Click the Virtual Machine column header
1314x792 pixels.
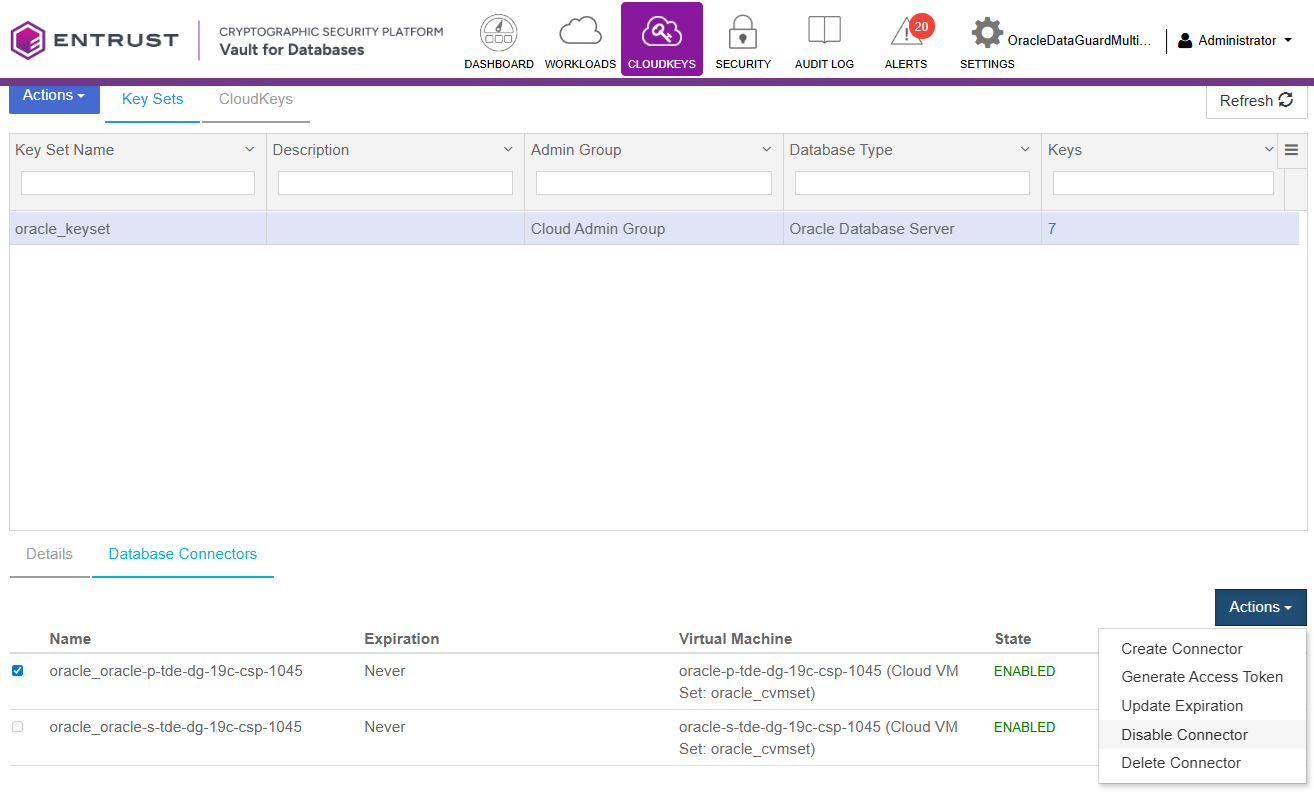pos(735,639)
